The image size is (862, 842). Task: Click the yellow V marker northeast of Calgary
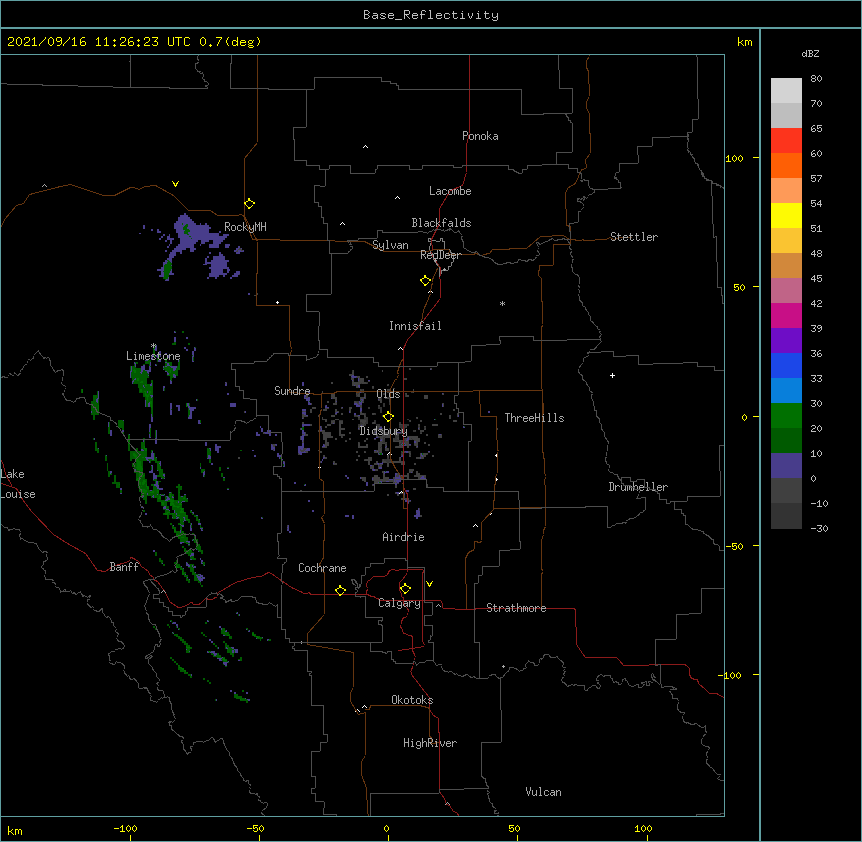click(429, 584)
